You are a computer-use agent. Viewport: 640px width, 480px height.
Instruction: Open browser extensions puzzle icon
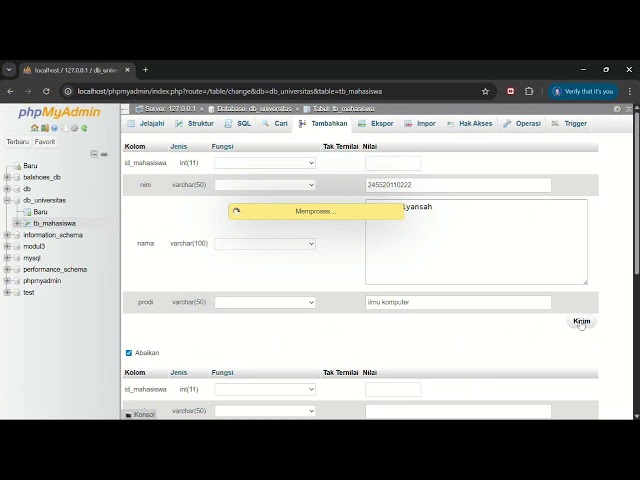(x=529, y=91)
